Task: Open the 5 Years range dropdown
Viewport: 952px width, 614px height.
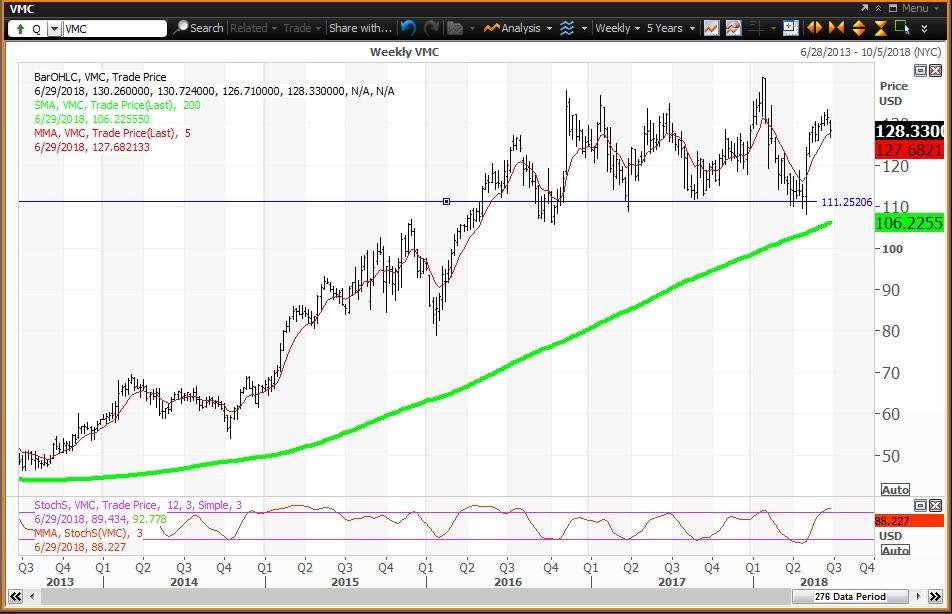Action: tap(667, 28)
